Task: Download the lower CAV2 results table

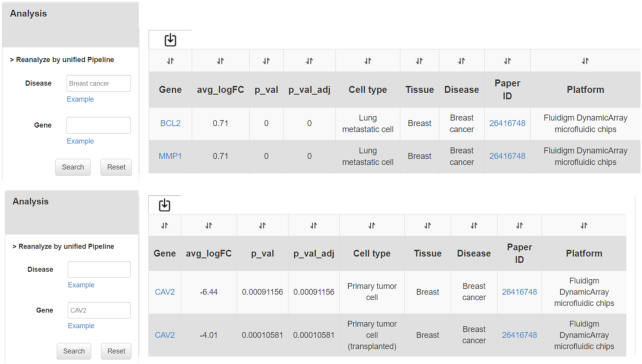Action: pos(165,205)
